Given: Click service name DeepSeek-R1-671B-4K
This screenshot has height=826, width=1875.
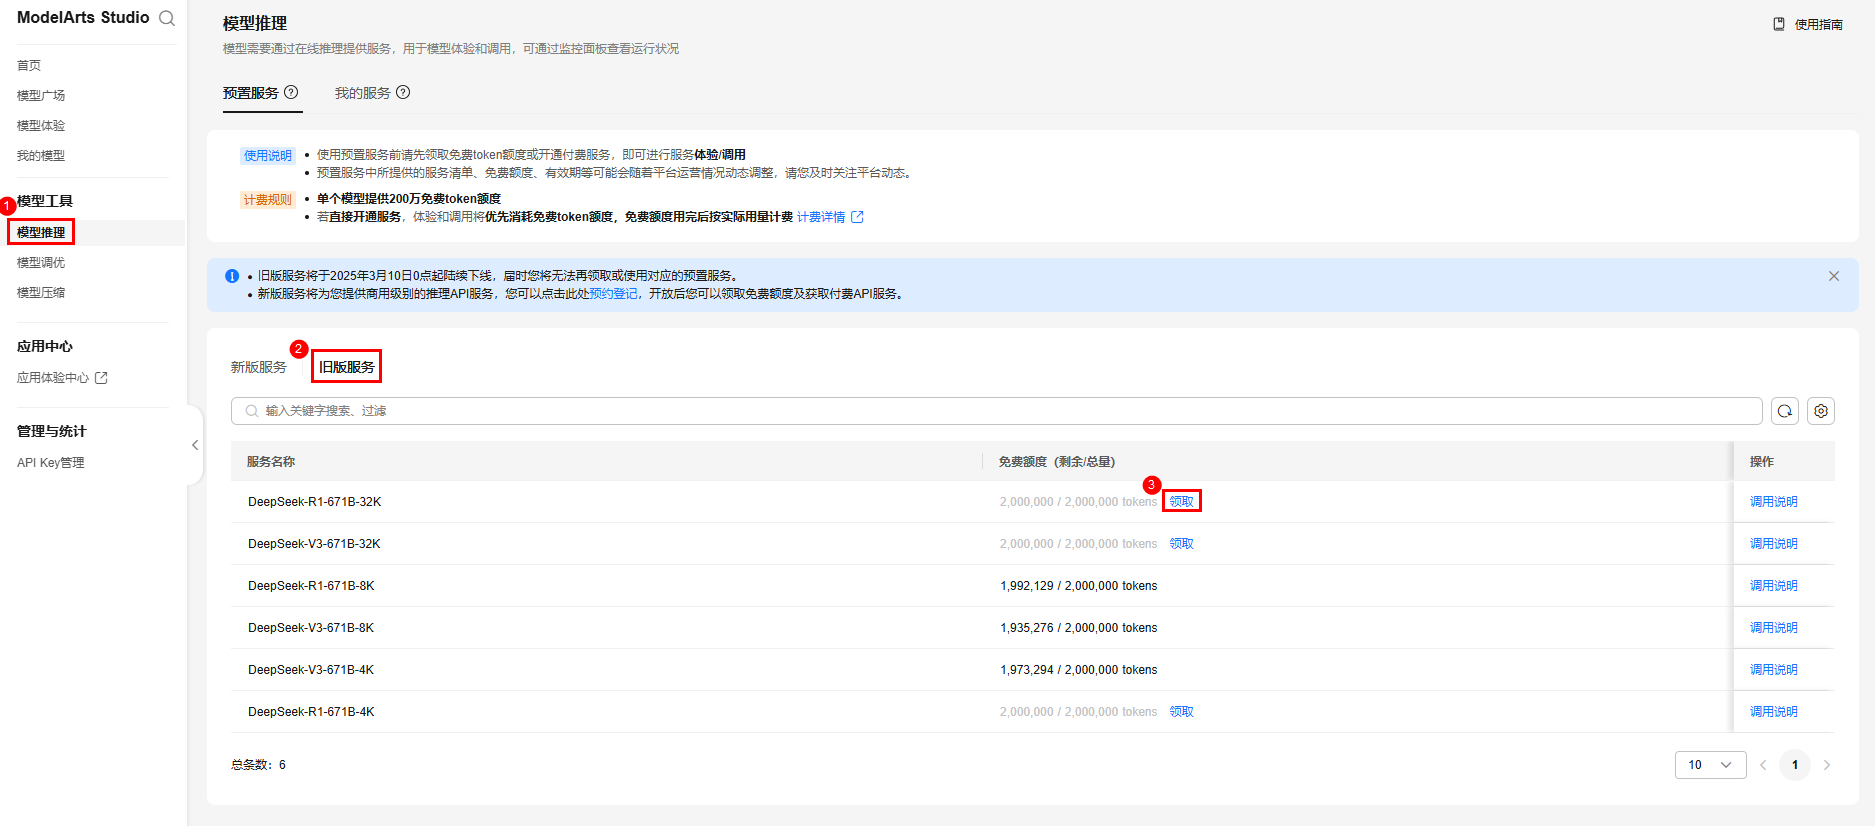Looking at the screenshot, I should (311, 712).
